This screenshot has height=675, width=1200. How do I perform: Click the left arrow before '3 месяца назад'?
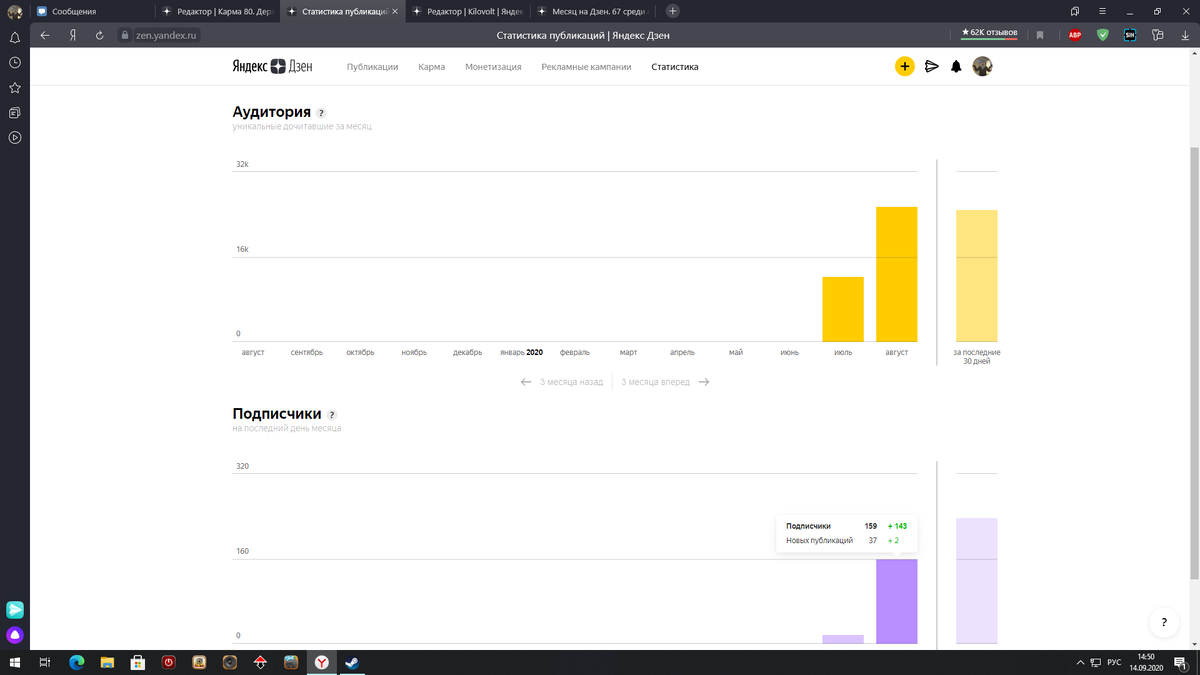[526, 382]
